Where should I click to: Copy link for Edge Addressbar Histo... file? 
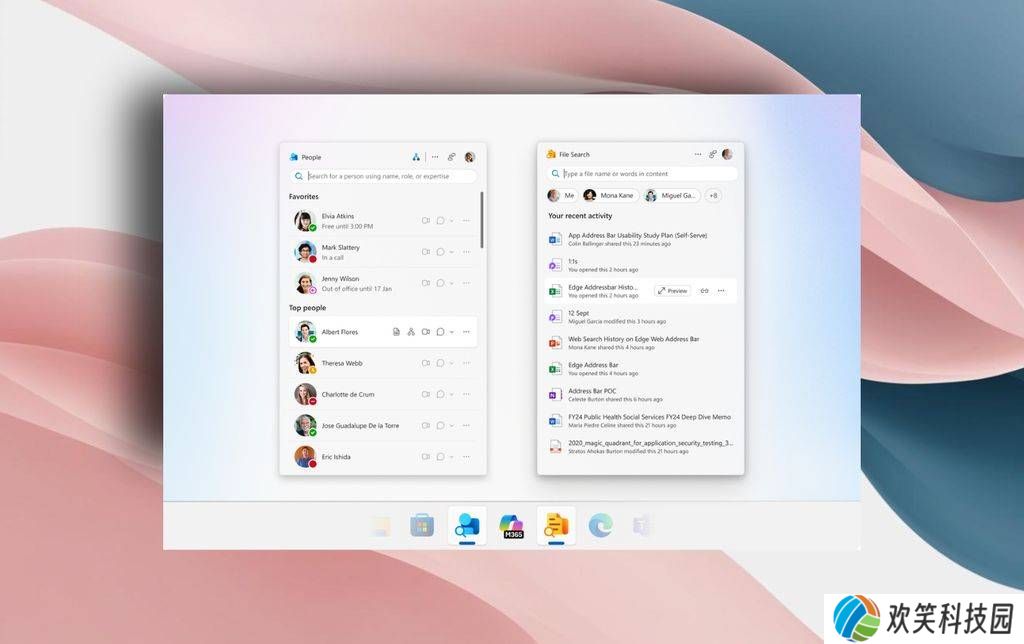pyautogui.click(x=705, y=291)
